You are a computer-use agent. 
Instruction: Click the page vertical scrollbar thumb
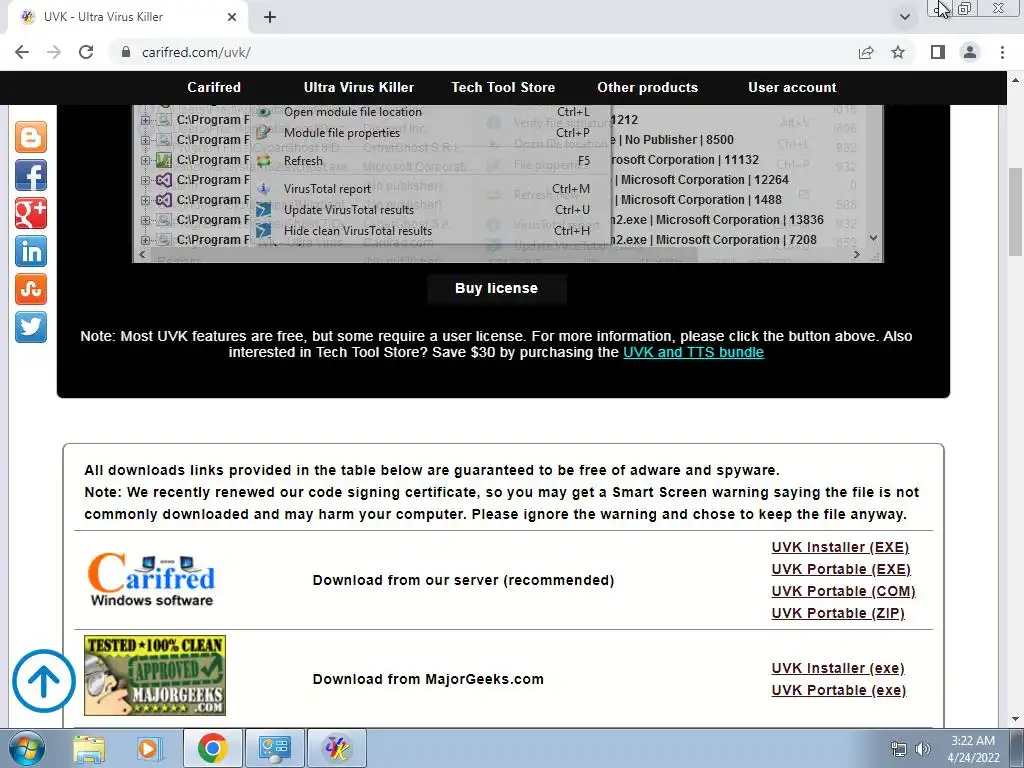[1015, 212]
